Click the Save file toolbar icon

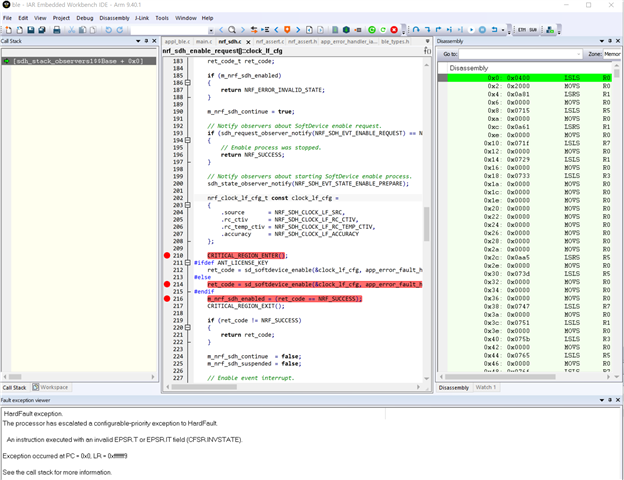coord(30,30)
